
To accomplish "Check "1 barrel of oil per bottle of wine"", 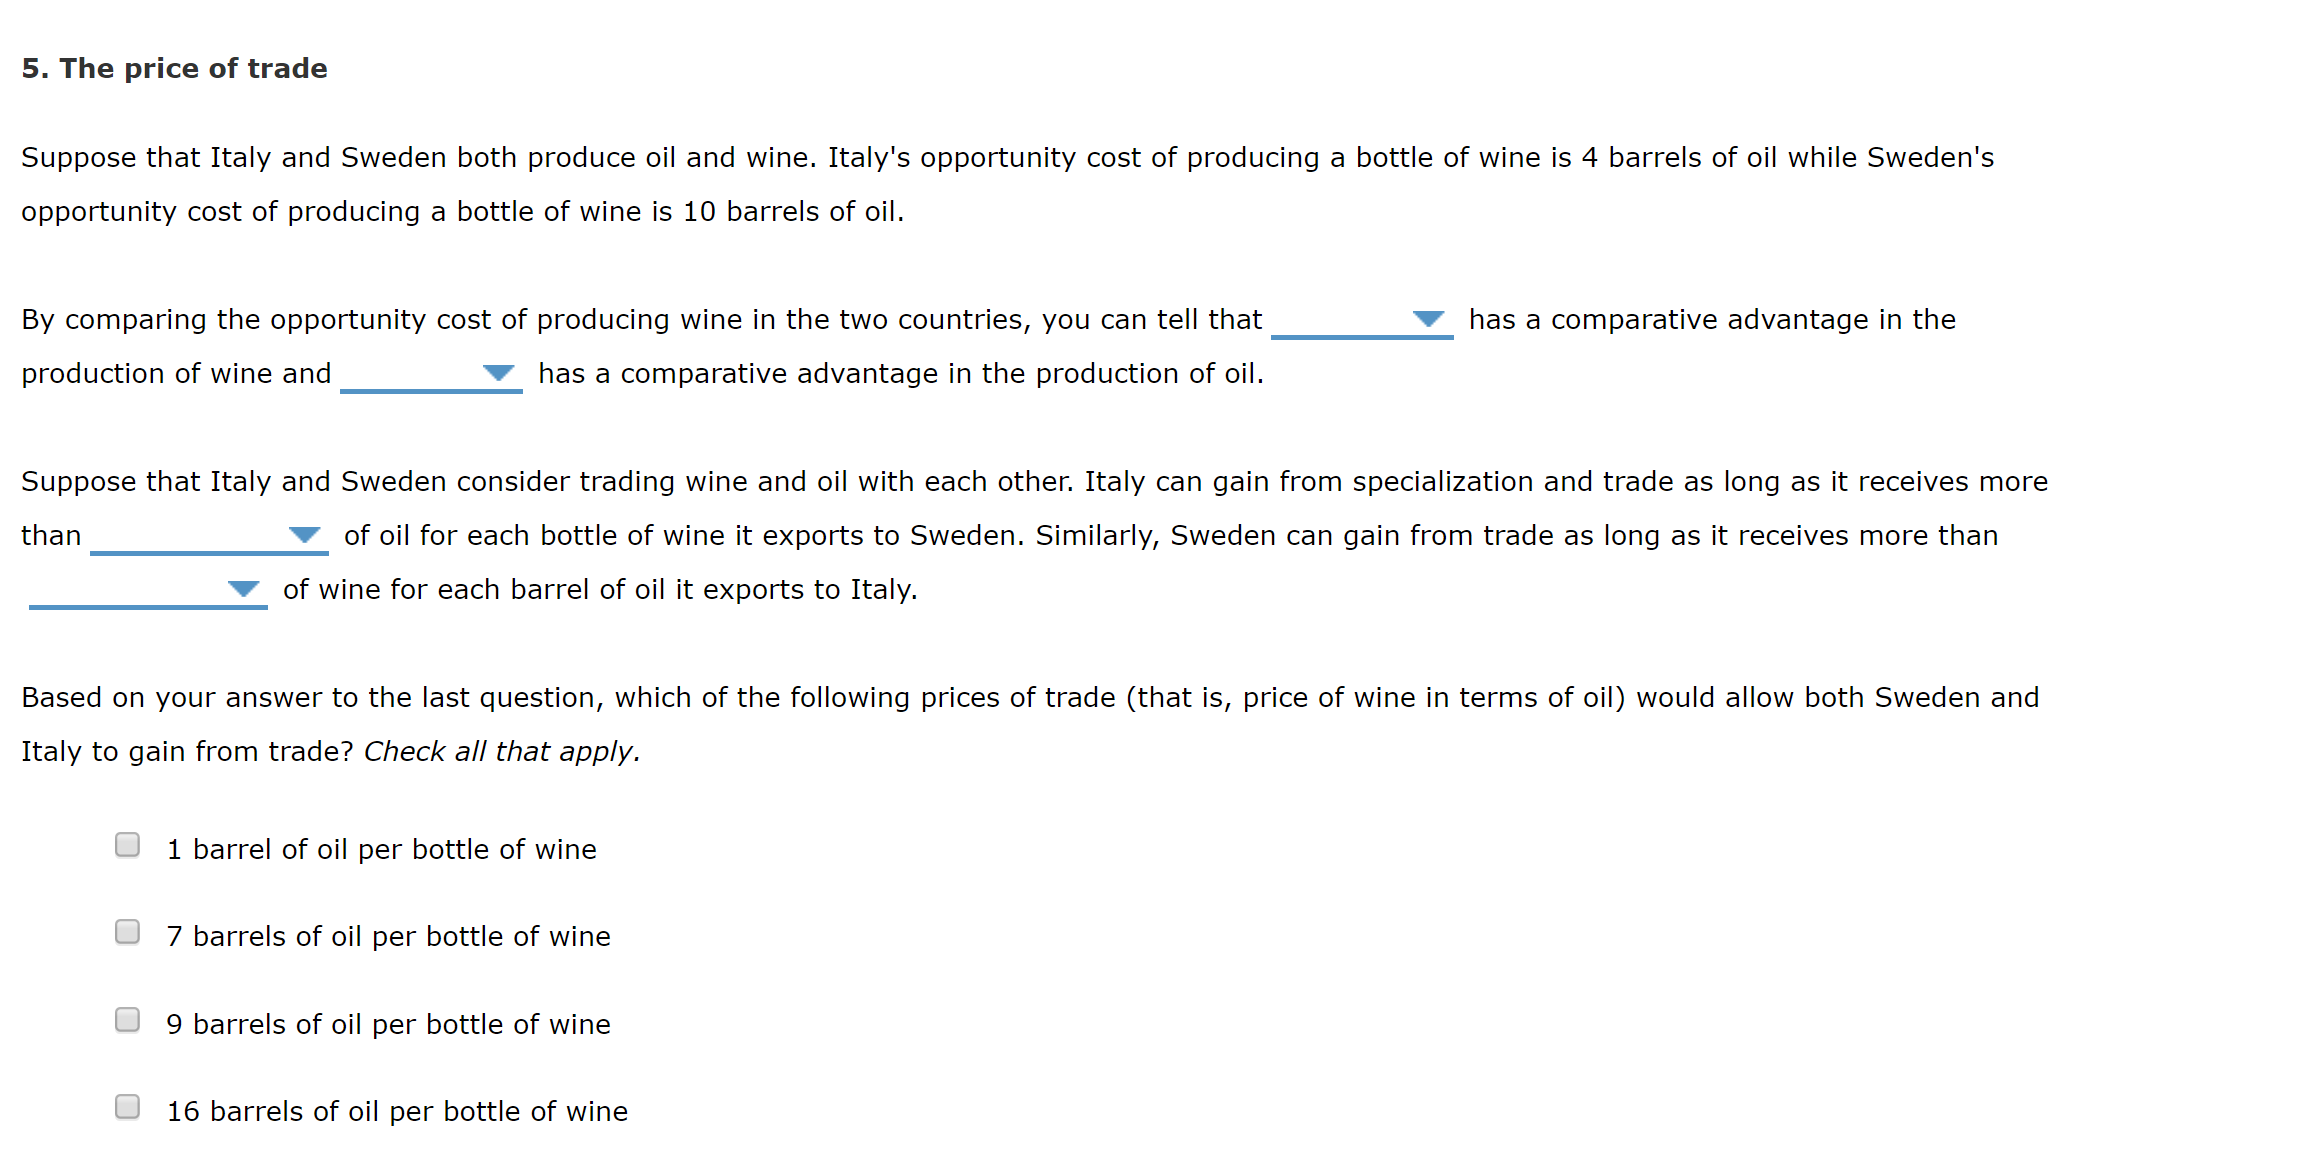I will (x=127, y=845).
